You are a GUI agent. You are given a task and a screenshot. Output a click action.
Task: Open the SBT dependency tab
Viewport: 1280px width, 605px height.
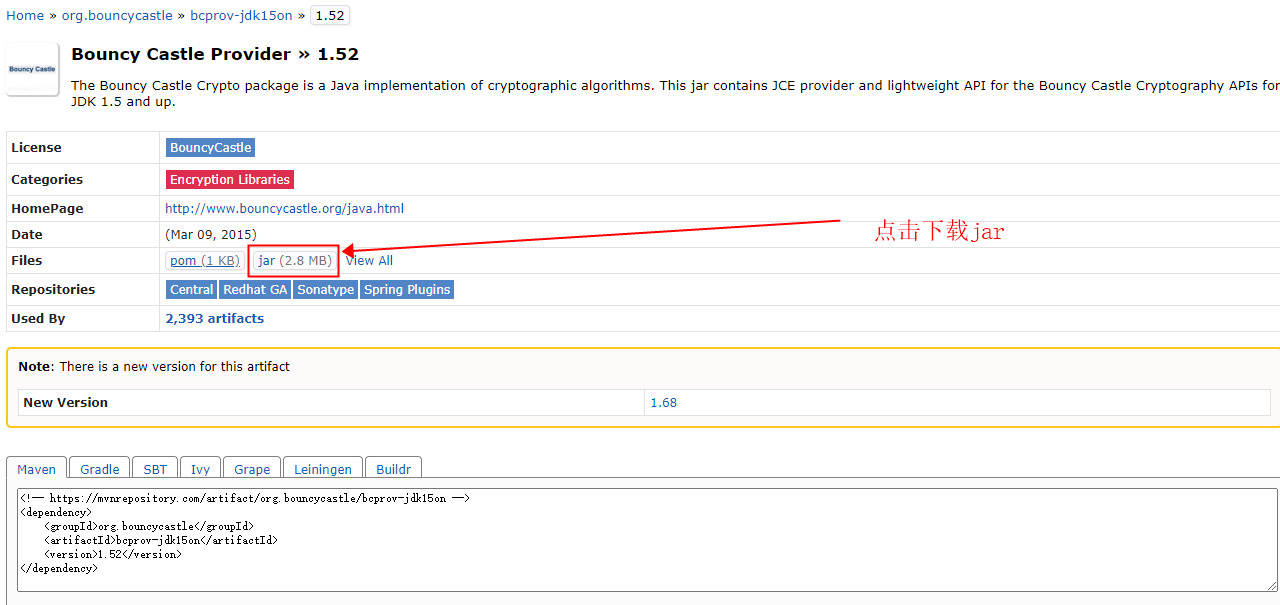155,469
